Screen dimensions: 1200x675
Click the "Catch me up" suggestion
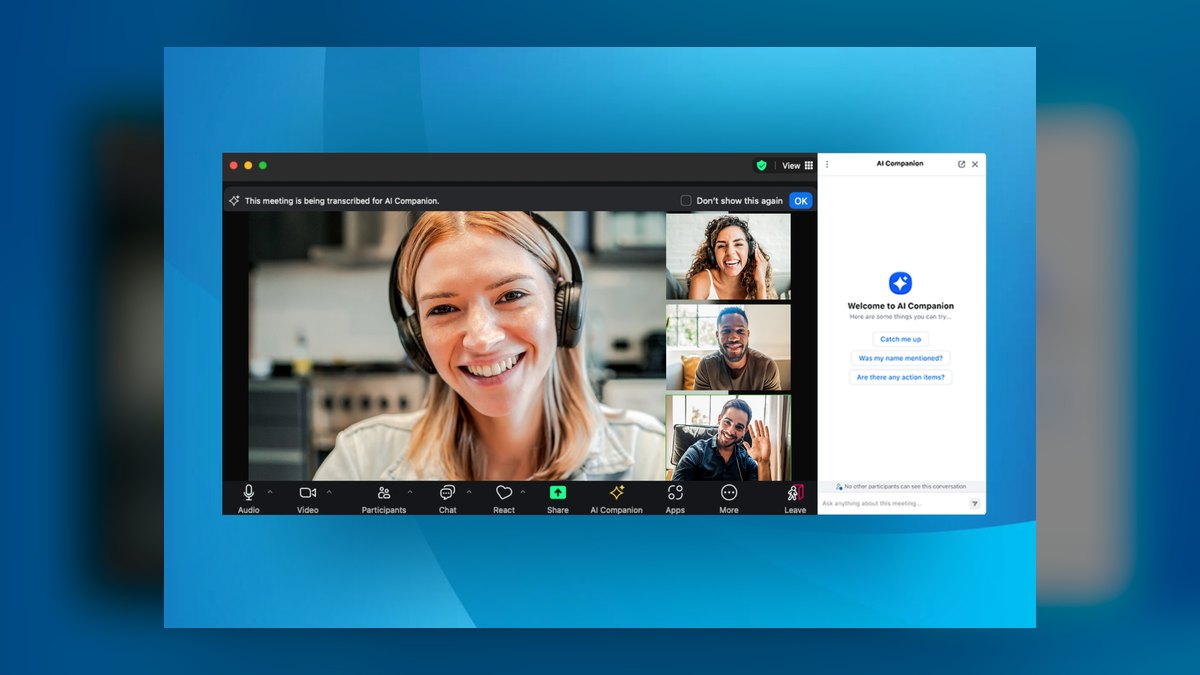coord(901,339)
